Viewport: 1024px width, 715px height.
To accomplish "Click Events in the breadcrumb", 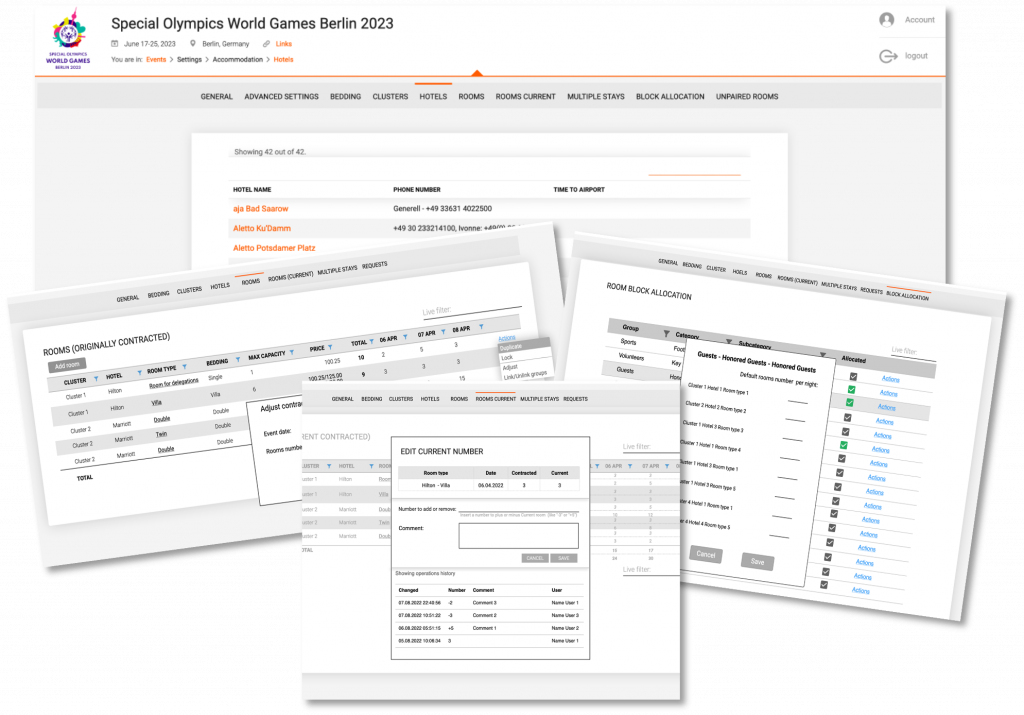I will point(155,59).
